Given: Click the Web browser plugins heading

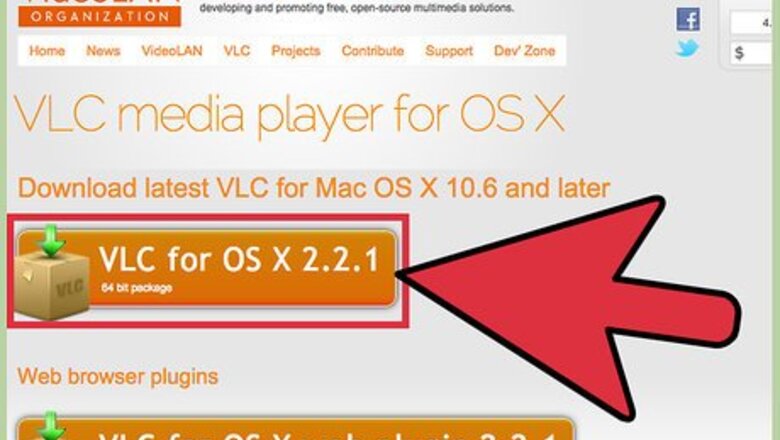Looking at the screenshot, I should [118, 377].
